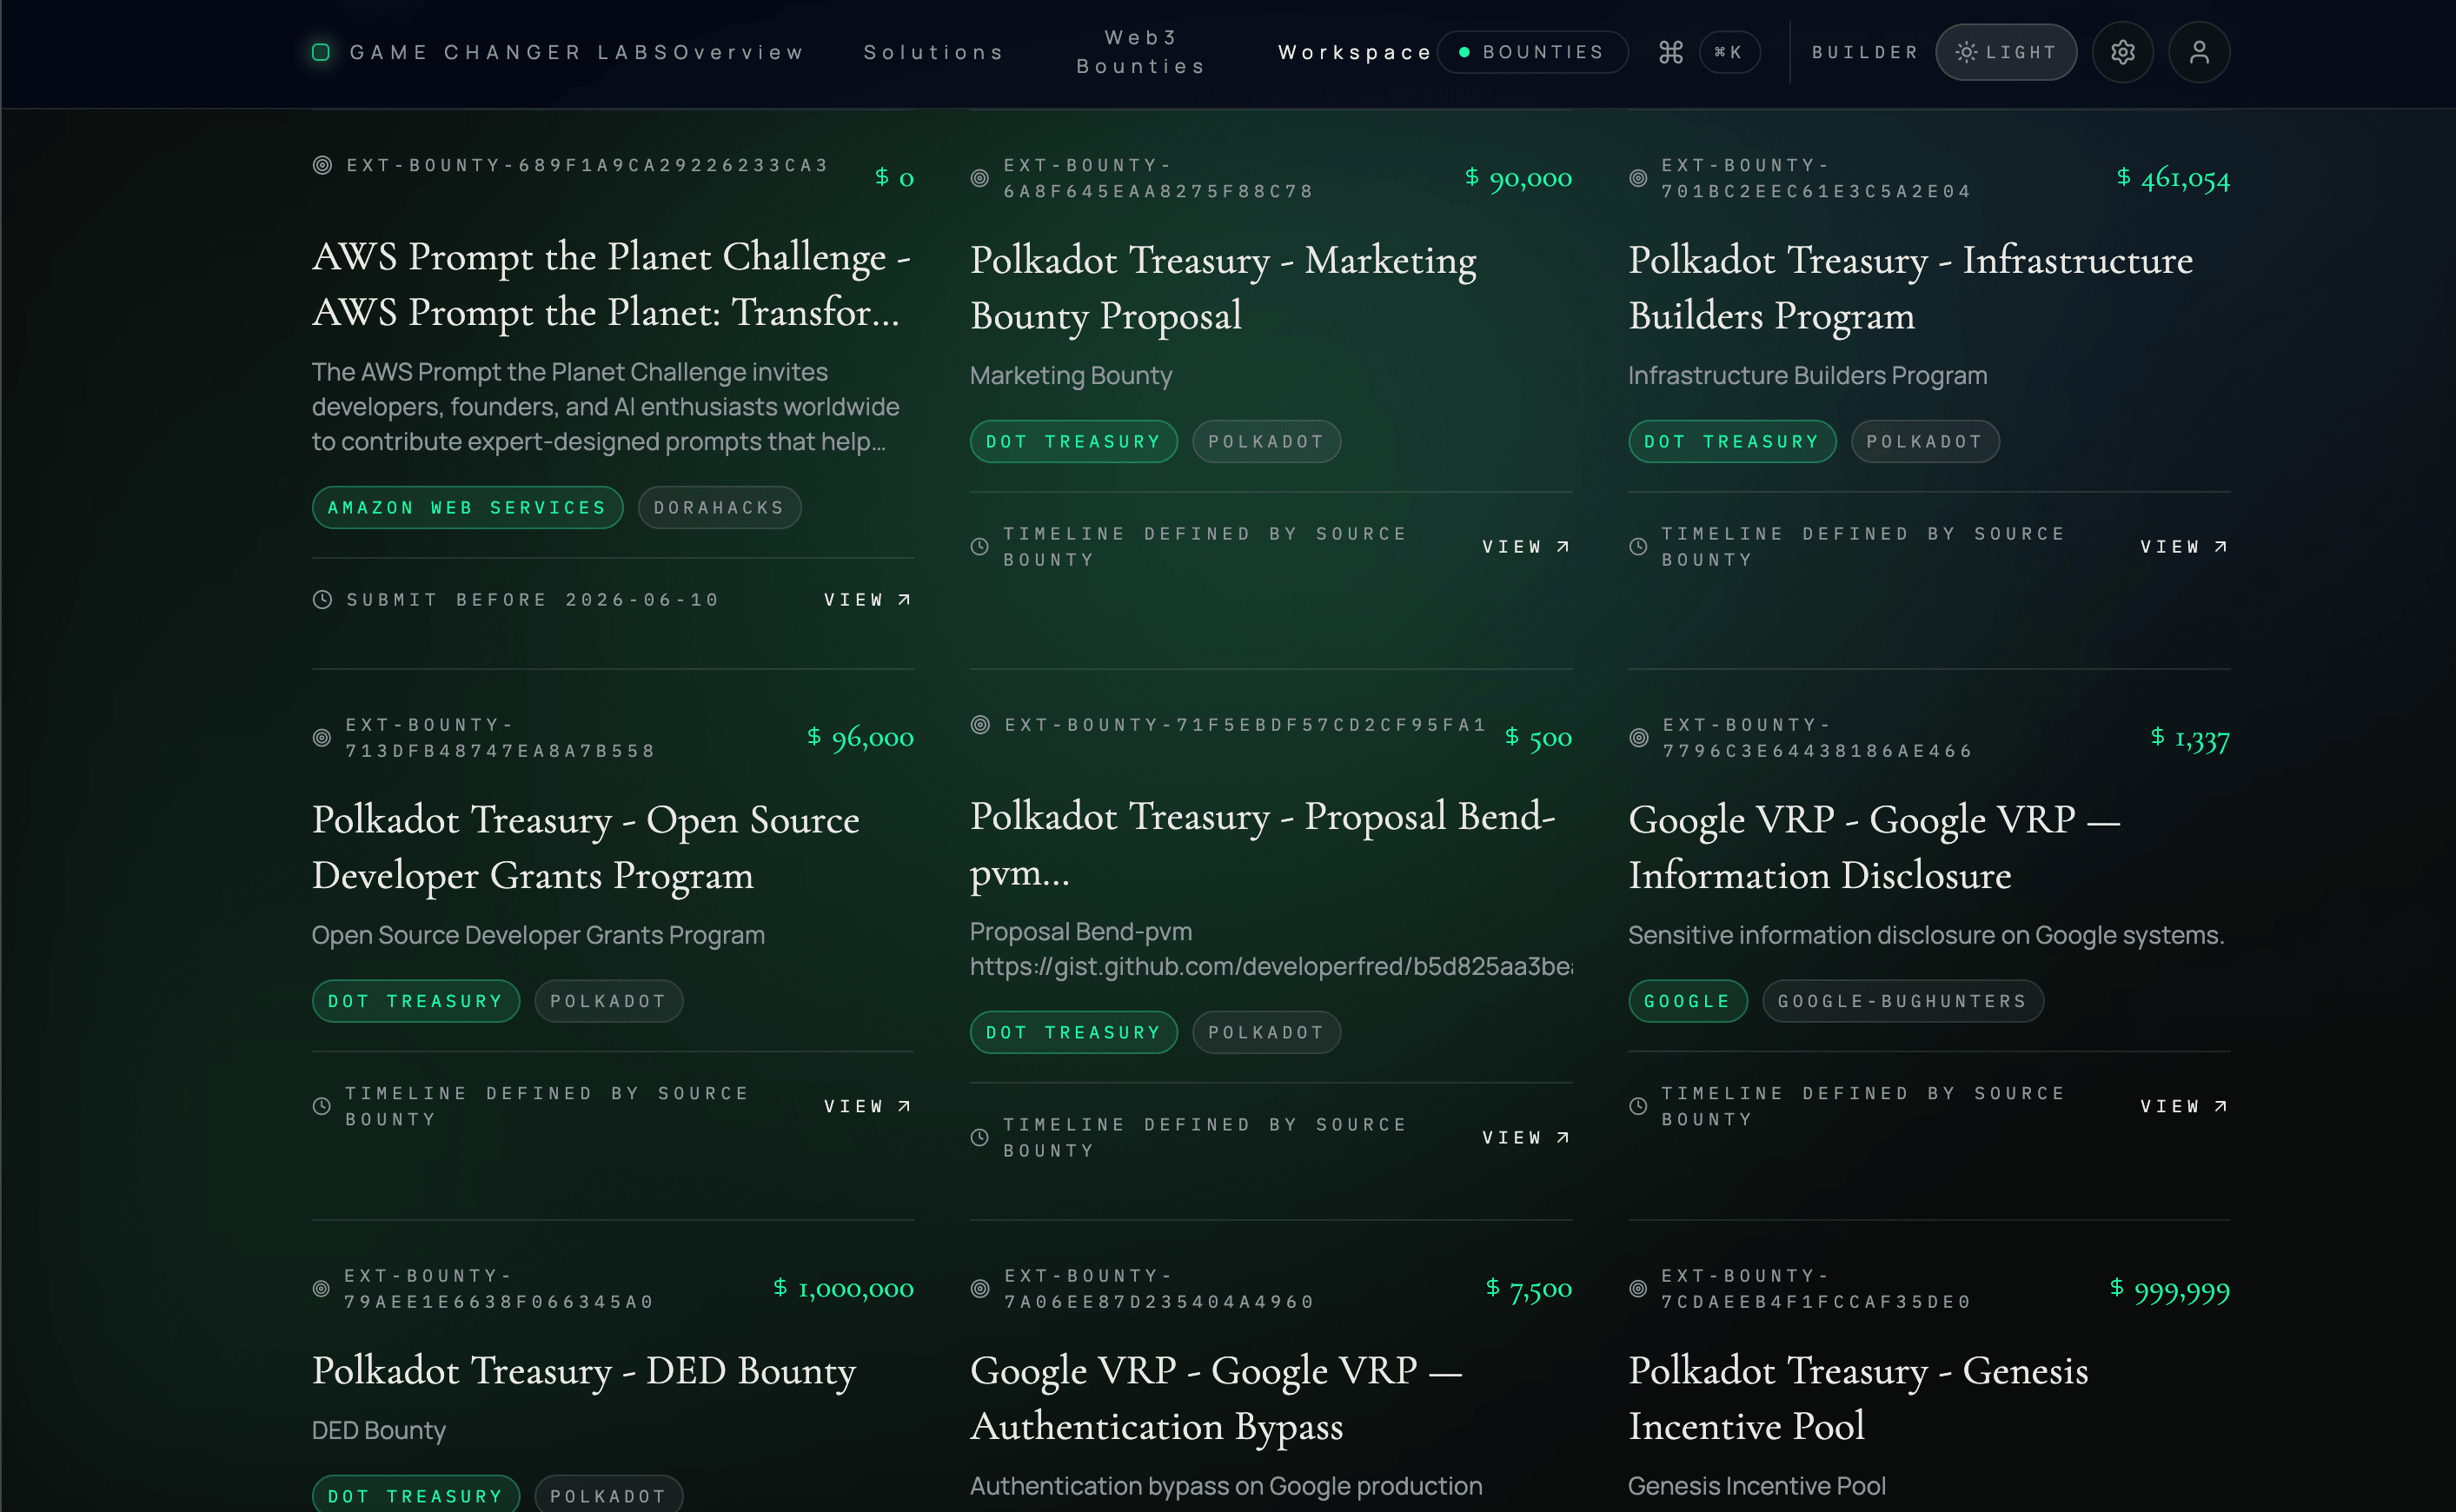This screenshot has height=1512, width=2456.
Task: Open Polkadot Treasury DED Bounty title
Action: click(x=583, y=1370)
